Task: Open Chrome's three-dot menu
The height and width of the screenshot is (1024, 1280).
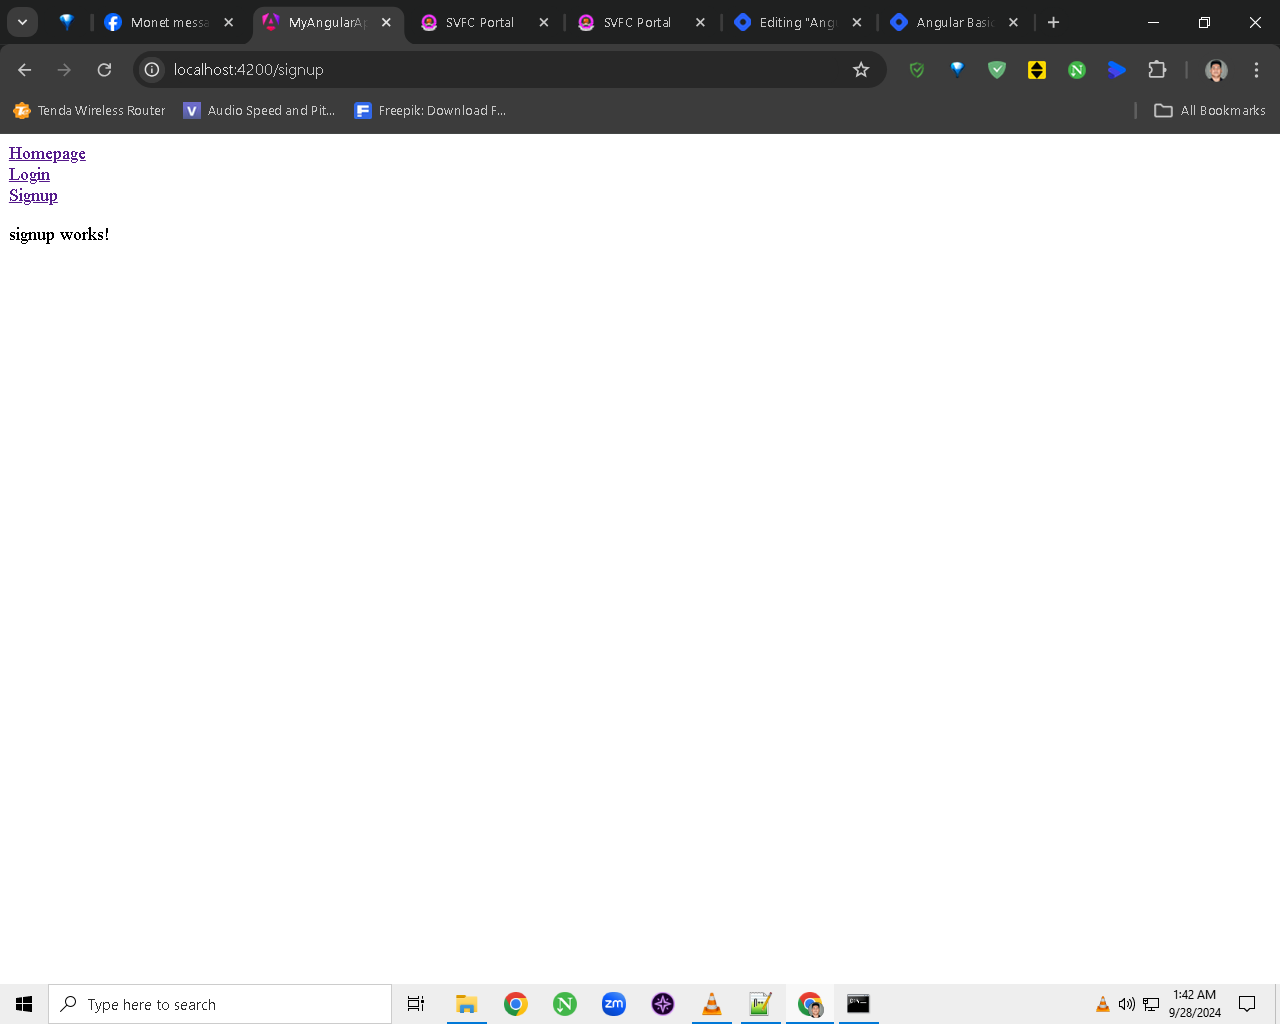Action: click(x=1256, y=70)
